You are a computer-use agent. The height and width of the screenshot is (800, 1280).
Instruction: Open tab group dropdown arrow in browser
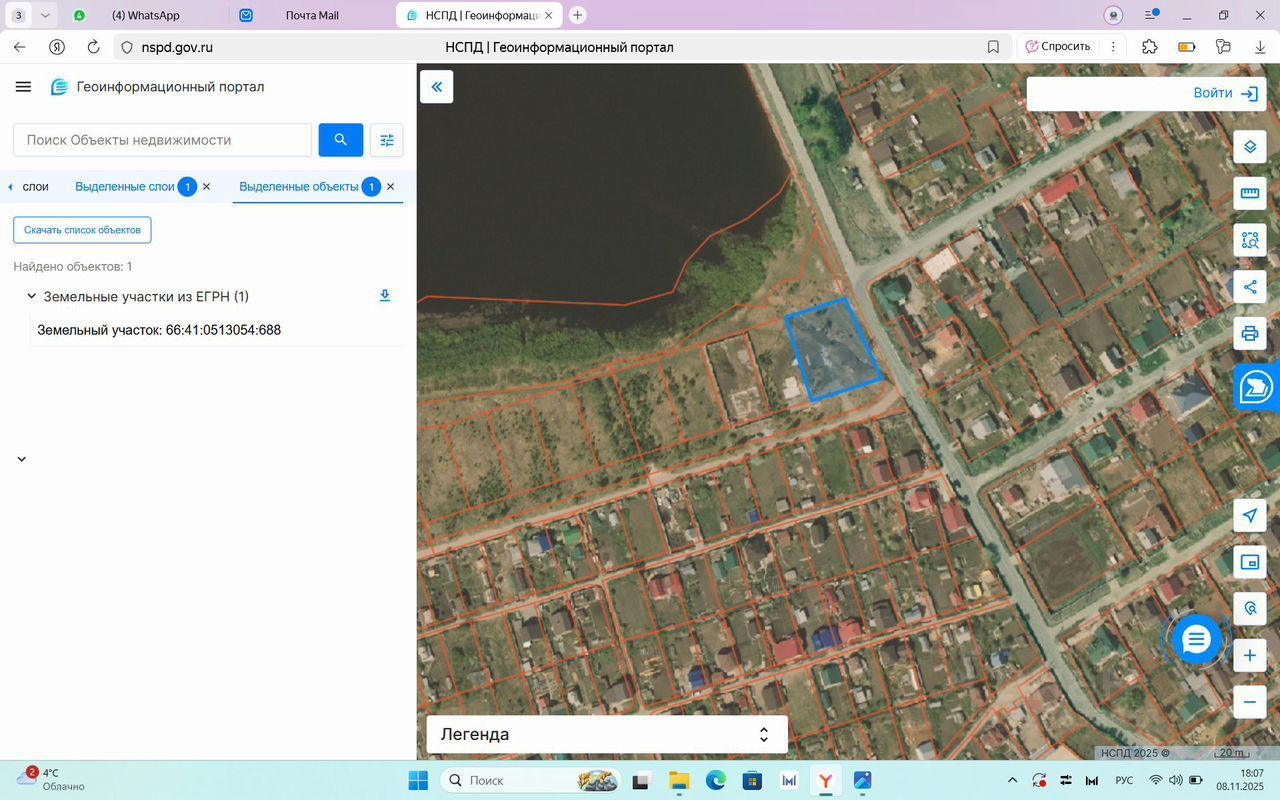pyautogui.click(x=45, y=15)
